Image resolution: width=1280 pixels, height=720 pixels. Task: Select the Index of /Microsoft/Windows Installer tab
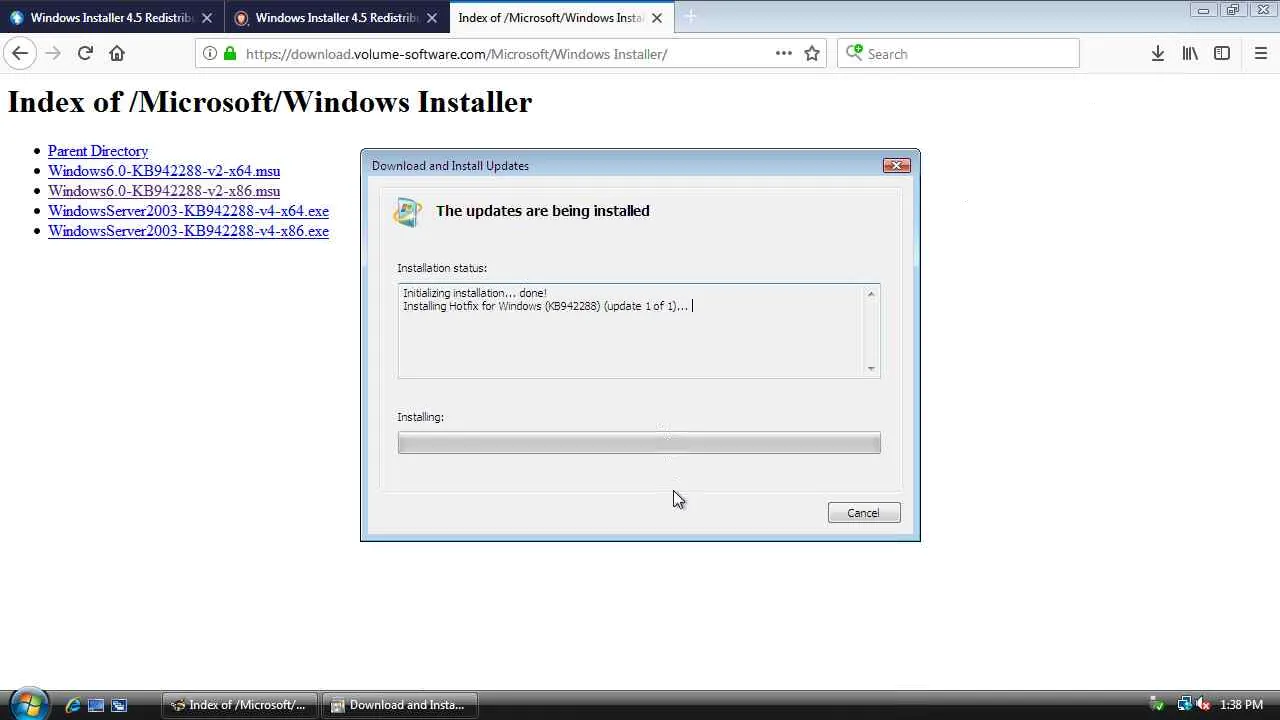coord(561,18)
